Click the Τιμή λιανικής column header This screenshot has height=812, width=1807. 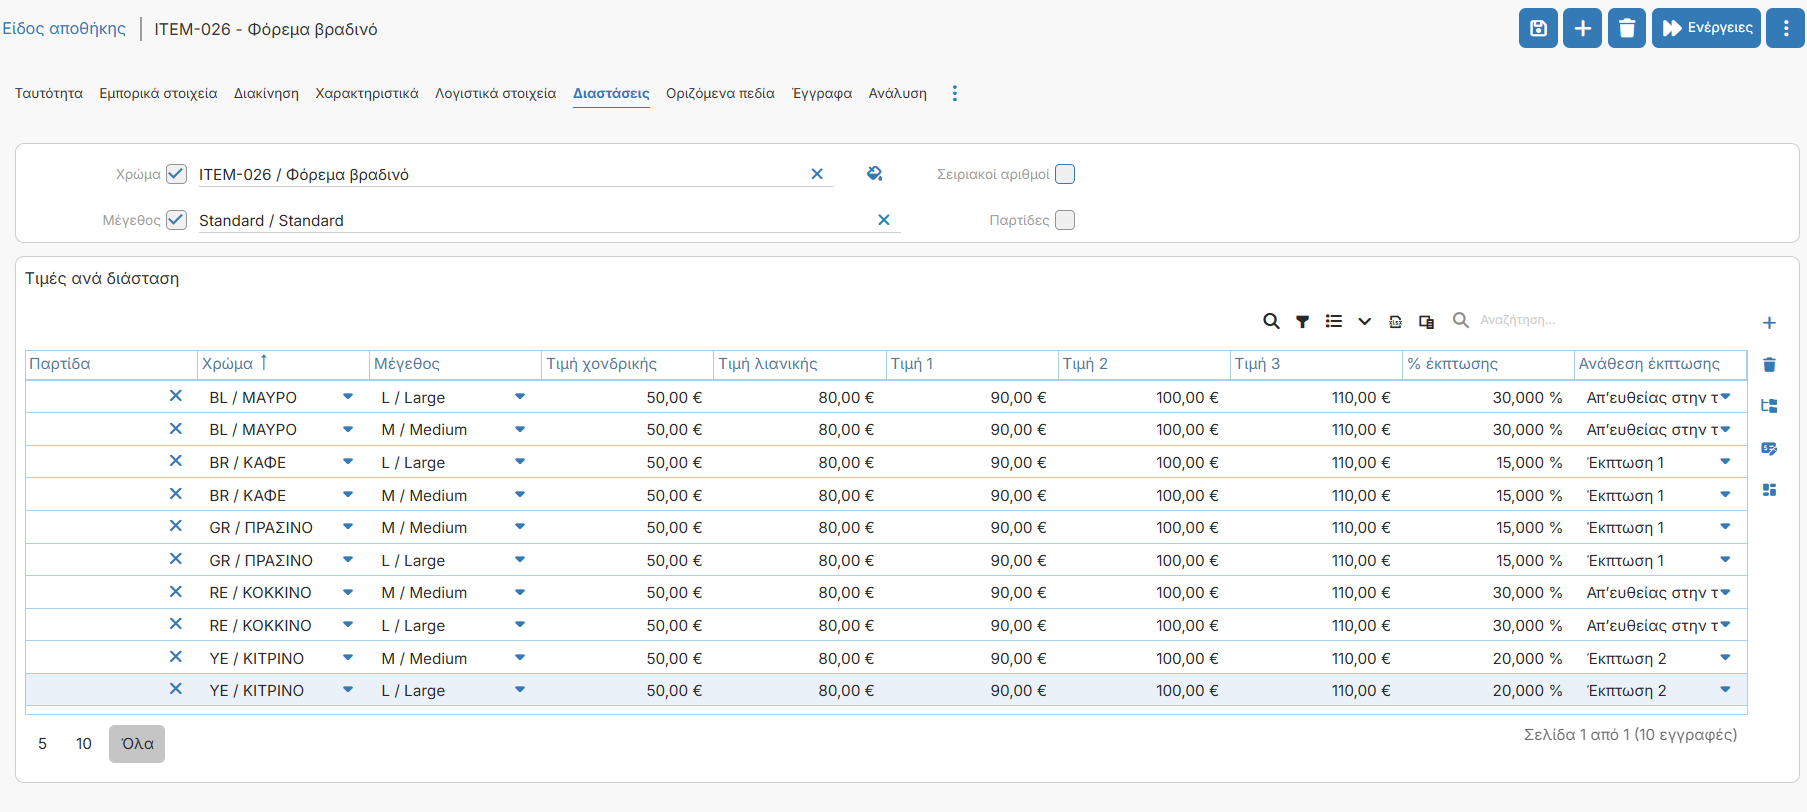[x=799, y=364]
